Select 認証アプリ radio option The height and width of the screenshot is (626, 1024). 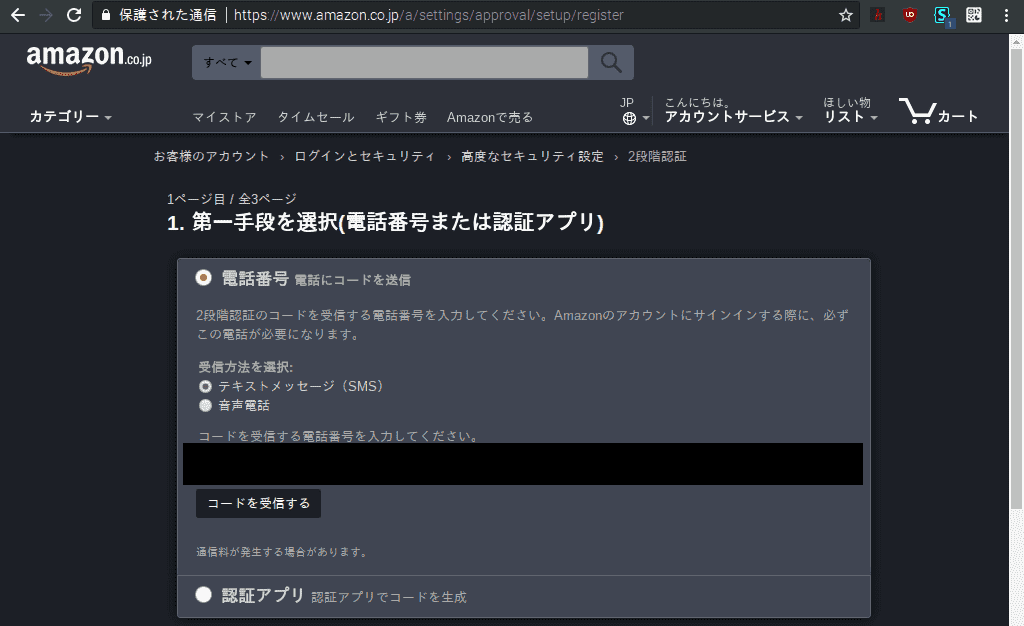click(x=203, y=594)
